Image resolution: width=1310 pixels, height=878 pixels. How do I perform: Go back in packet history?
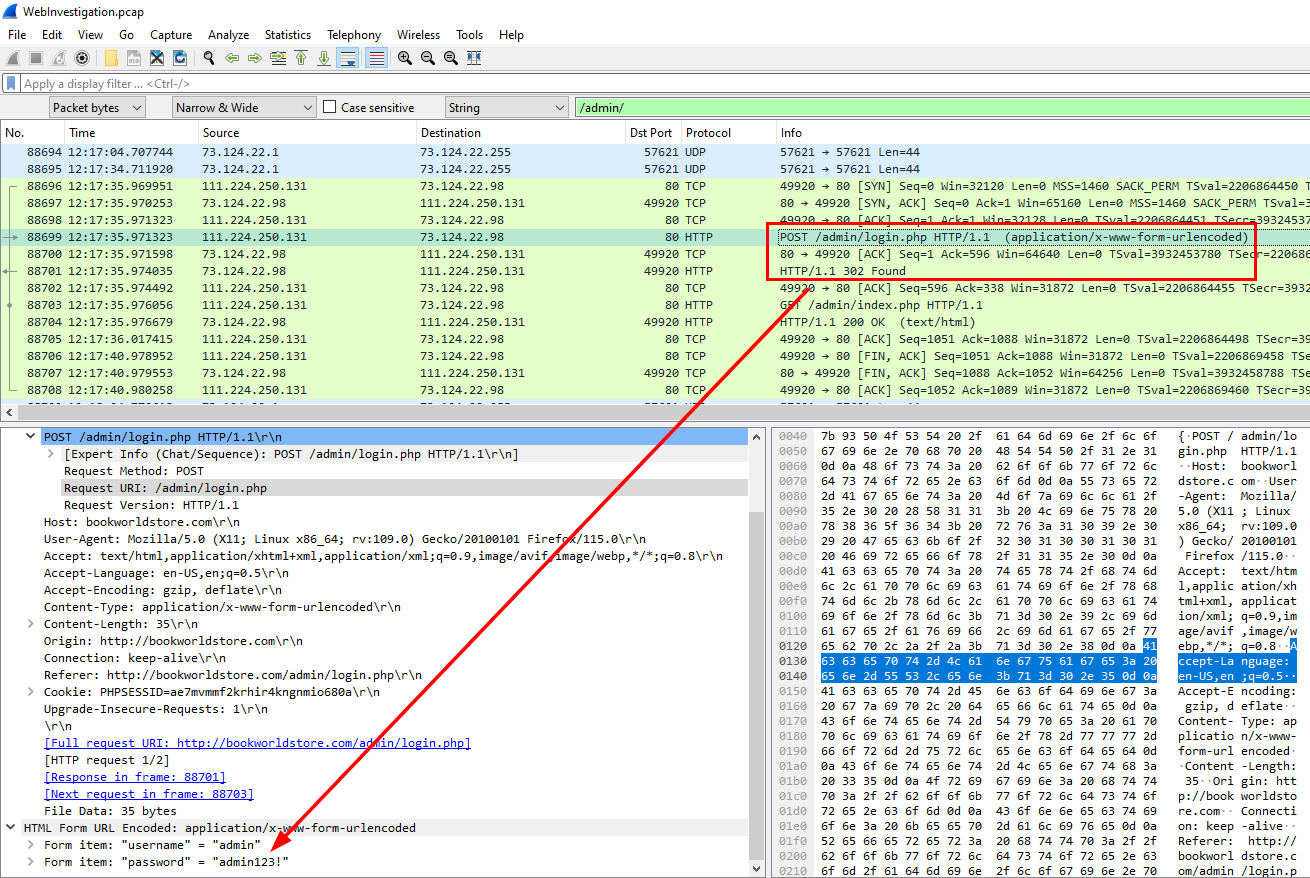[232, 58]
